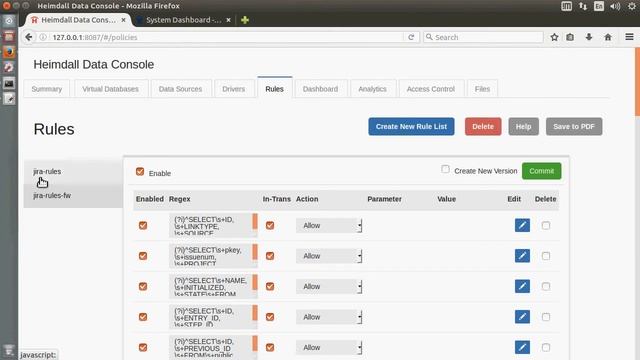This screenshot has width=640, height=360.
Task: Click the orange scrollbar of pkey regex box
Action: (x=255, y=252)
